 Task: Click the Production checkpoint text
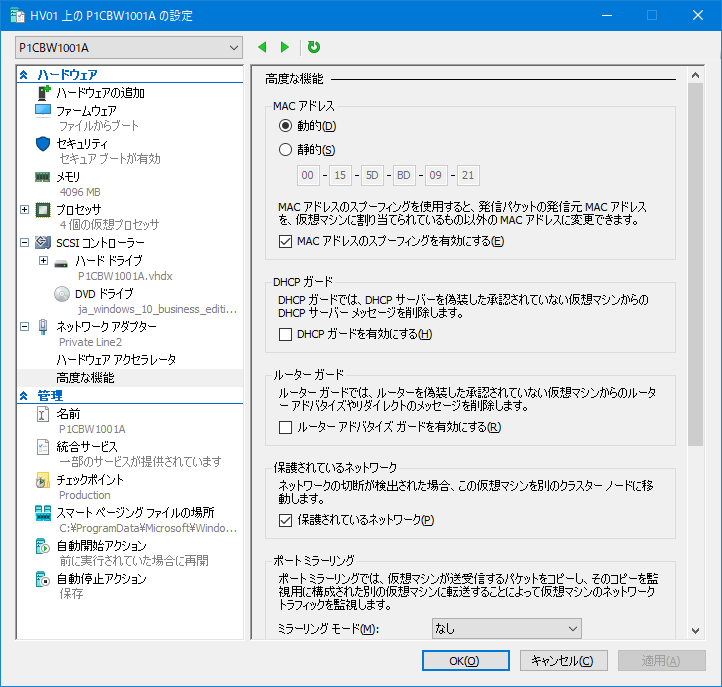point(85,495)
